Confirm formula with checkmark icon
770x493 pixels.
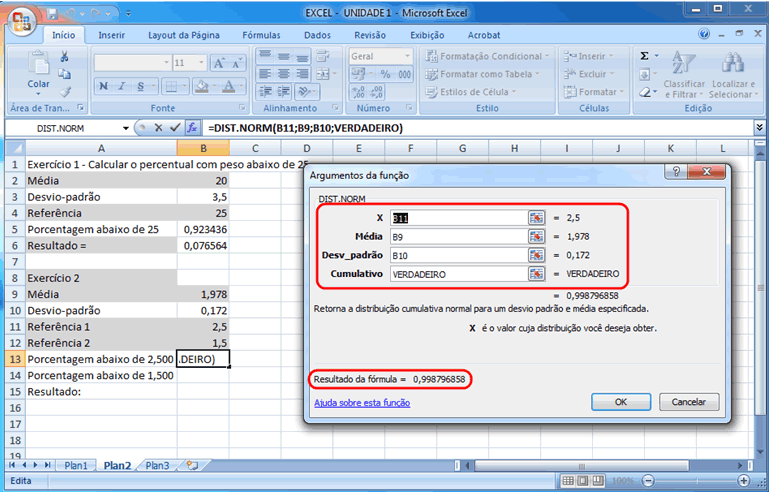[x=175, y=128]
